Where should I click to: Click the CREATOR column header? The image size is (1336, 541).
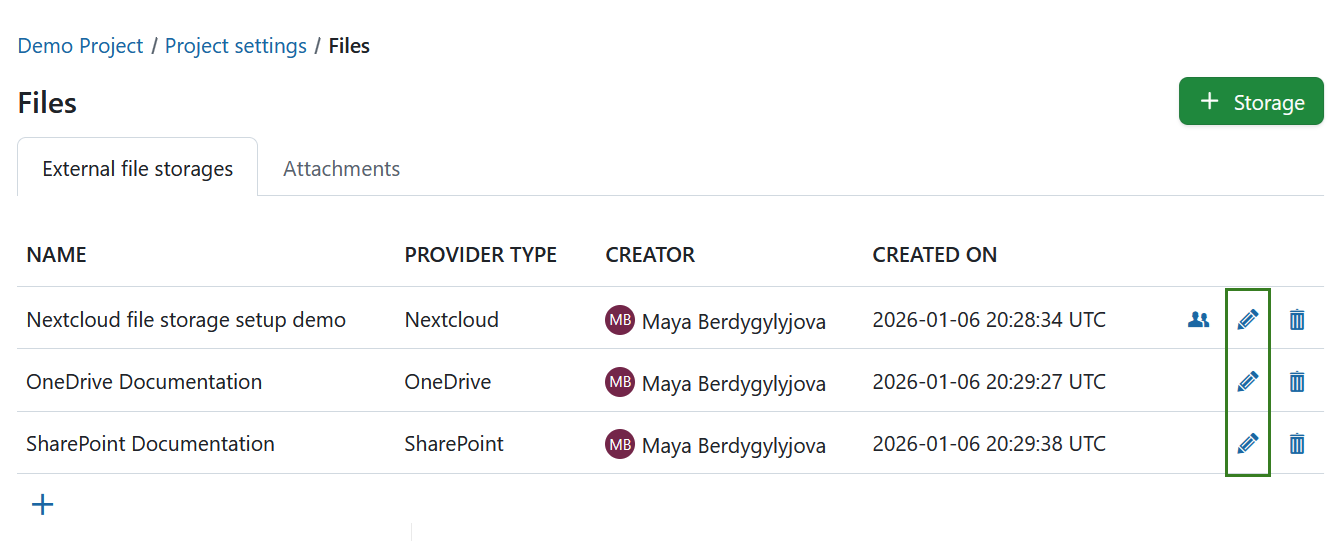649,255
